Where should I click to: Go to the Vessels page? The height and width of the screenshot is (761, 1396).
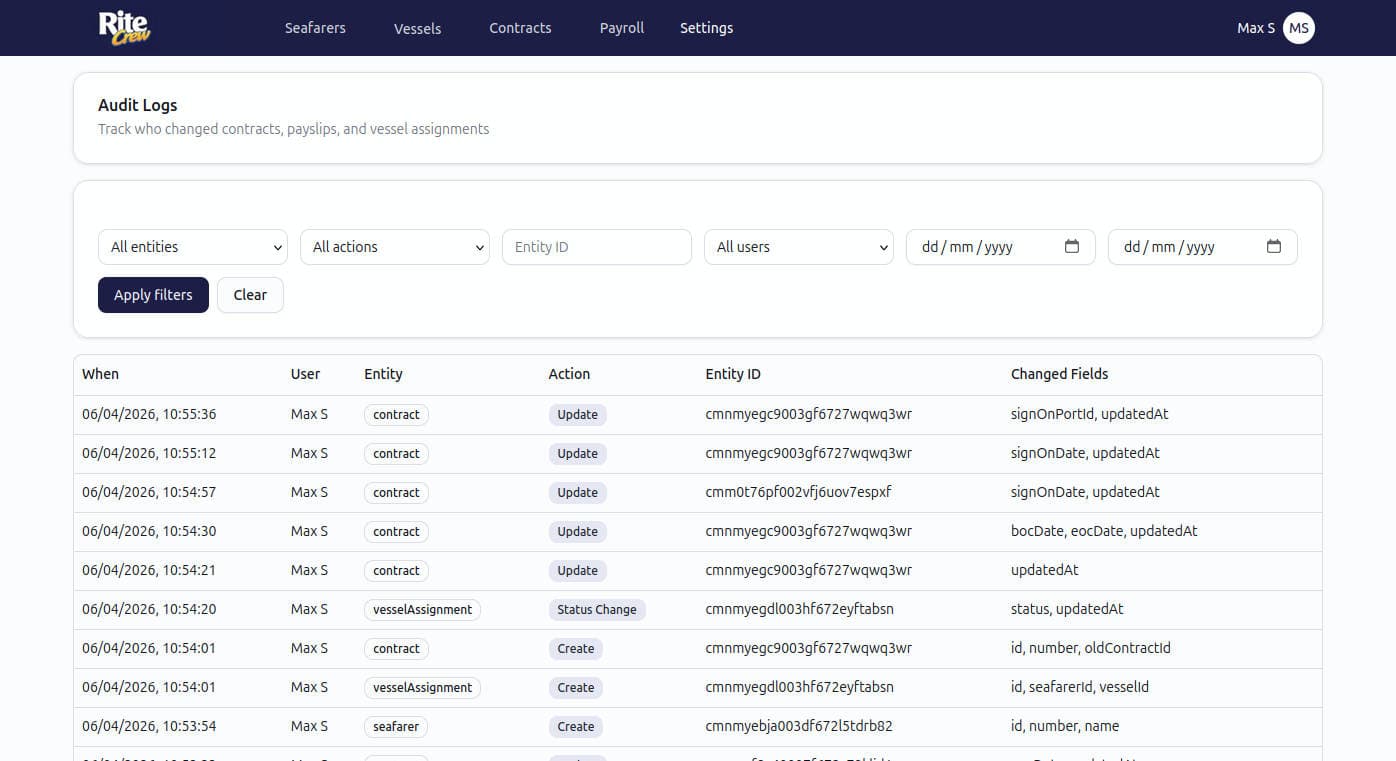coord(417,29)
